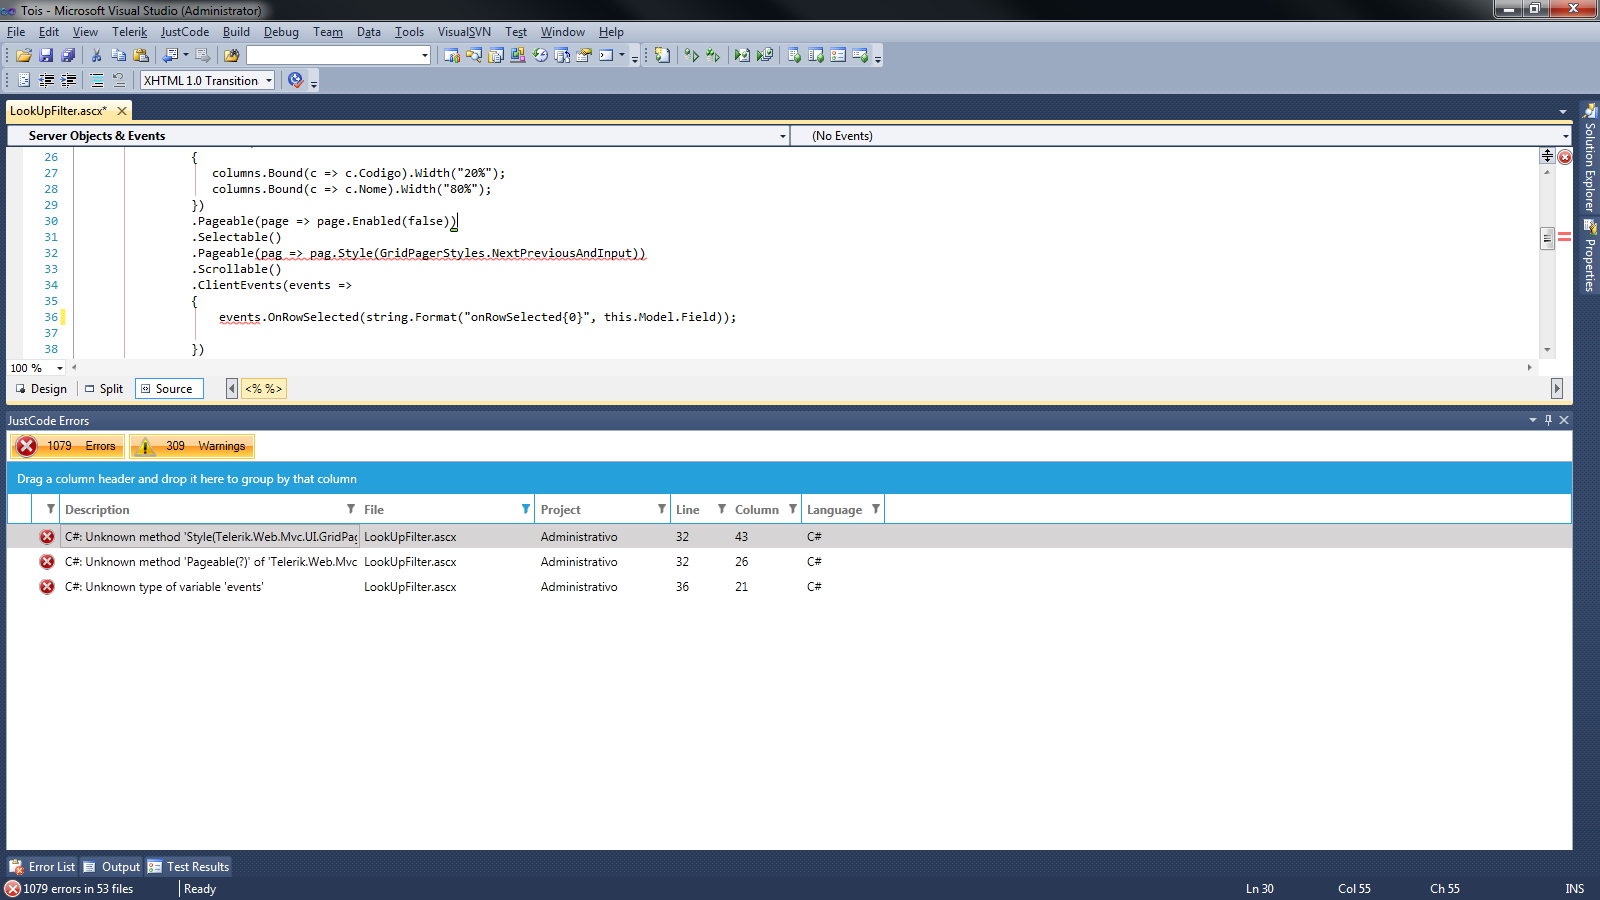Click the editor vertical scrollbar thumb
Viewport: 1600px width, 900px height.
tap(1547, 238)
